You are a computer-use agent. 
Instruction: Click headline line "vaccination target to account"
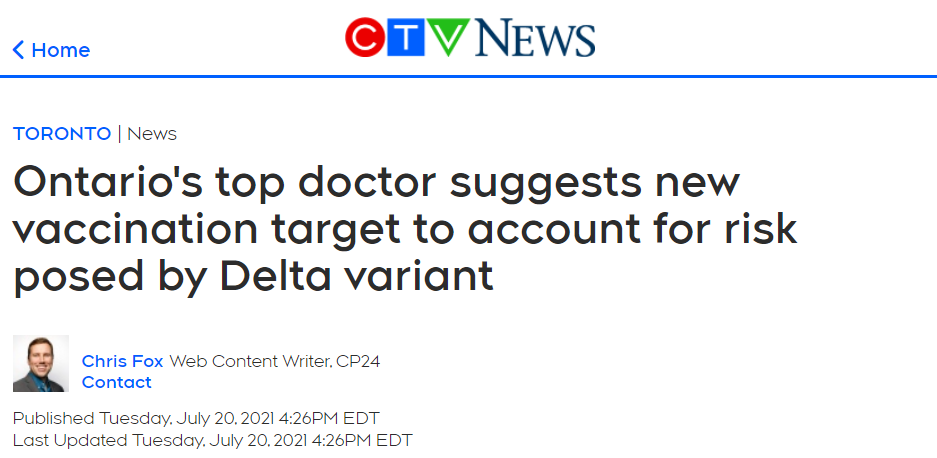[x=405, y=230]
